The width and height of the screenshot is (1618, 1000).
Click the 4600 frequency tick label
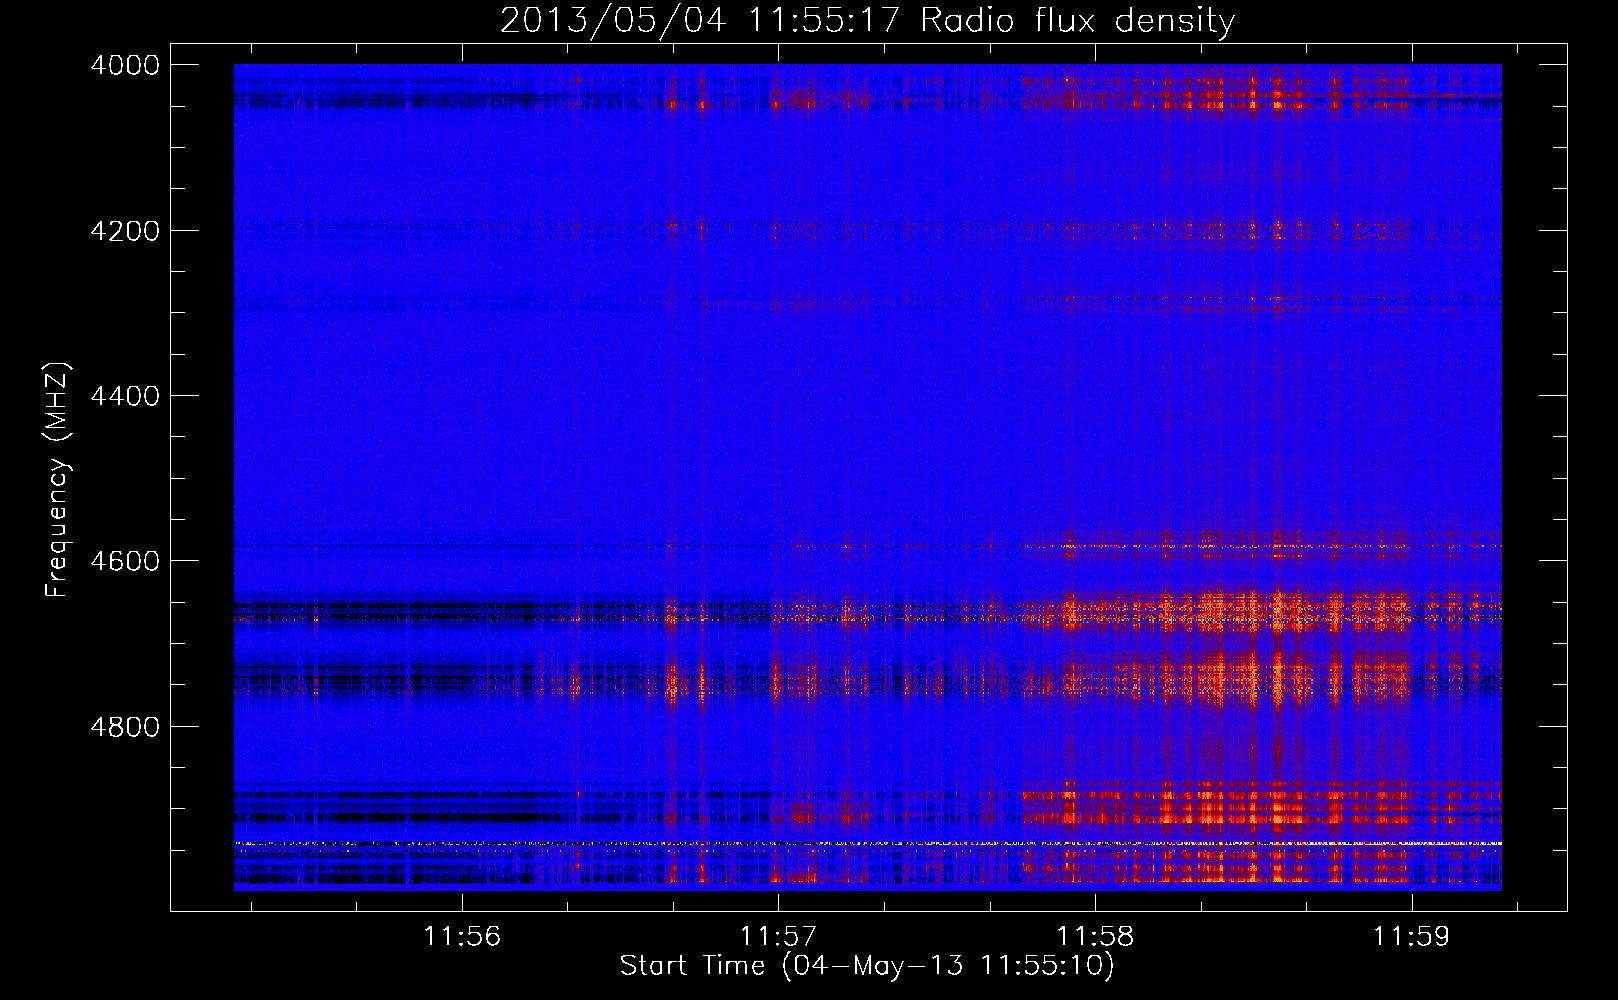(x=125, y=561)
